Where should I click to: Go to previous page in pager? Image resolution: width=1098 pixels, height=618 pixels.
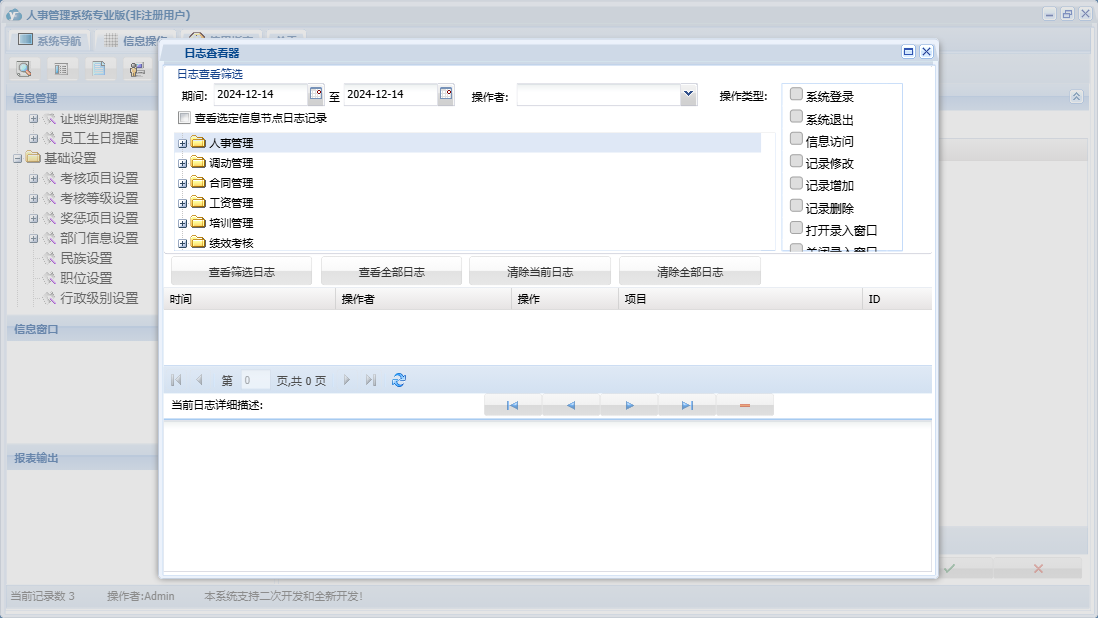pyautogui.click(x=200, y=380)
